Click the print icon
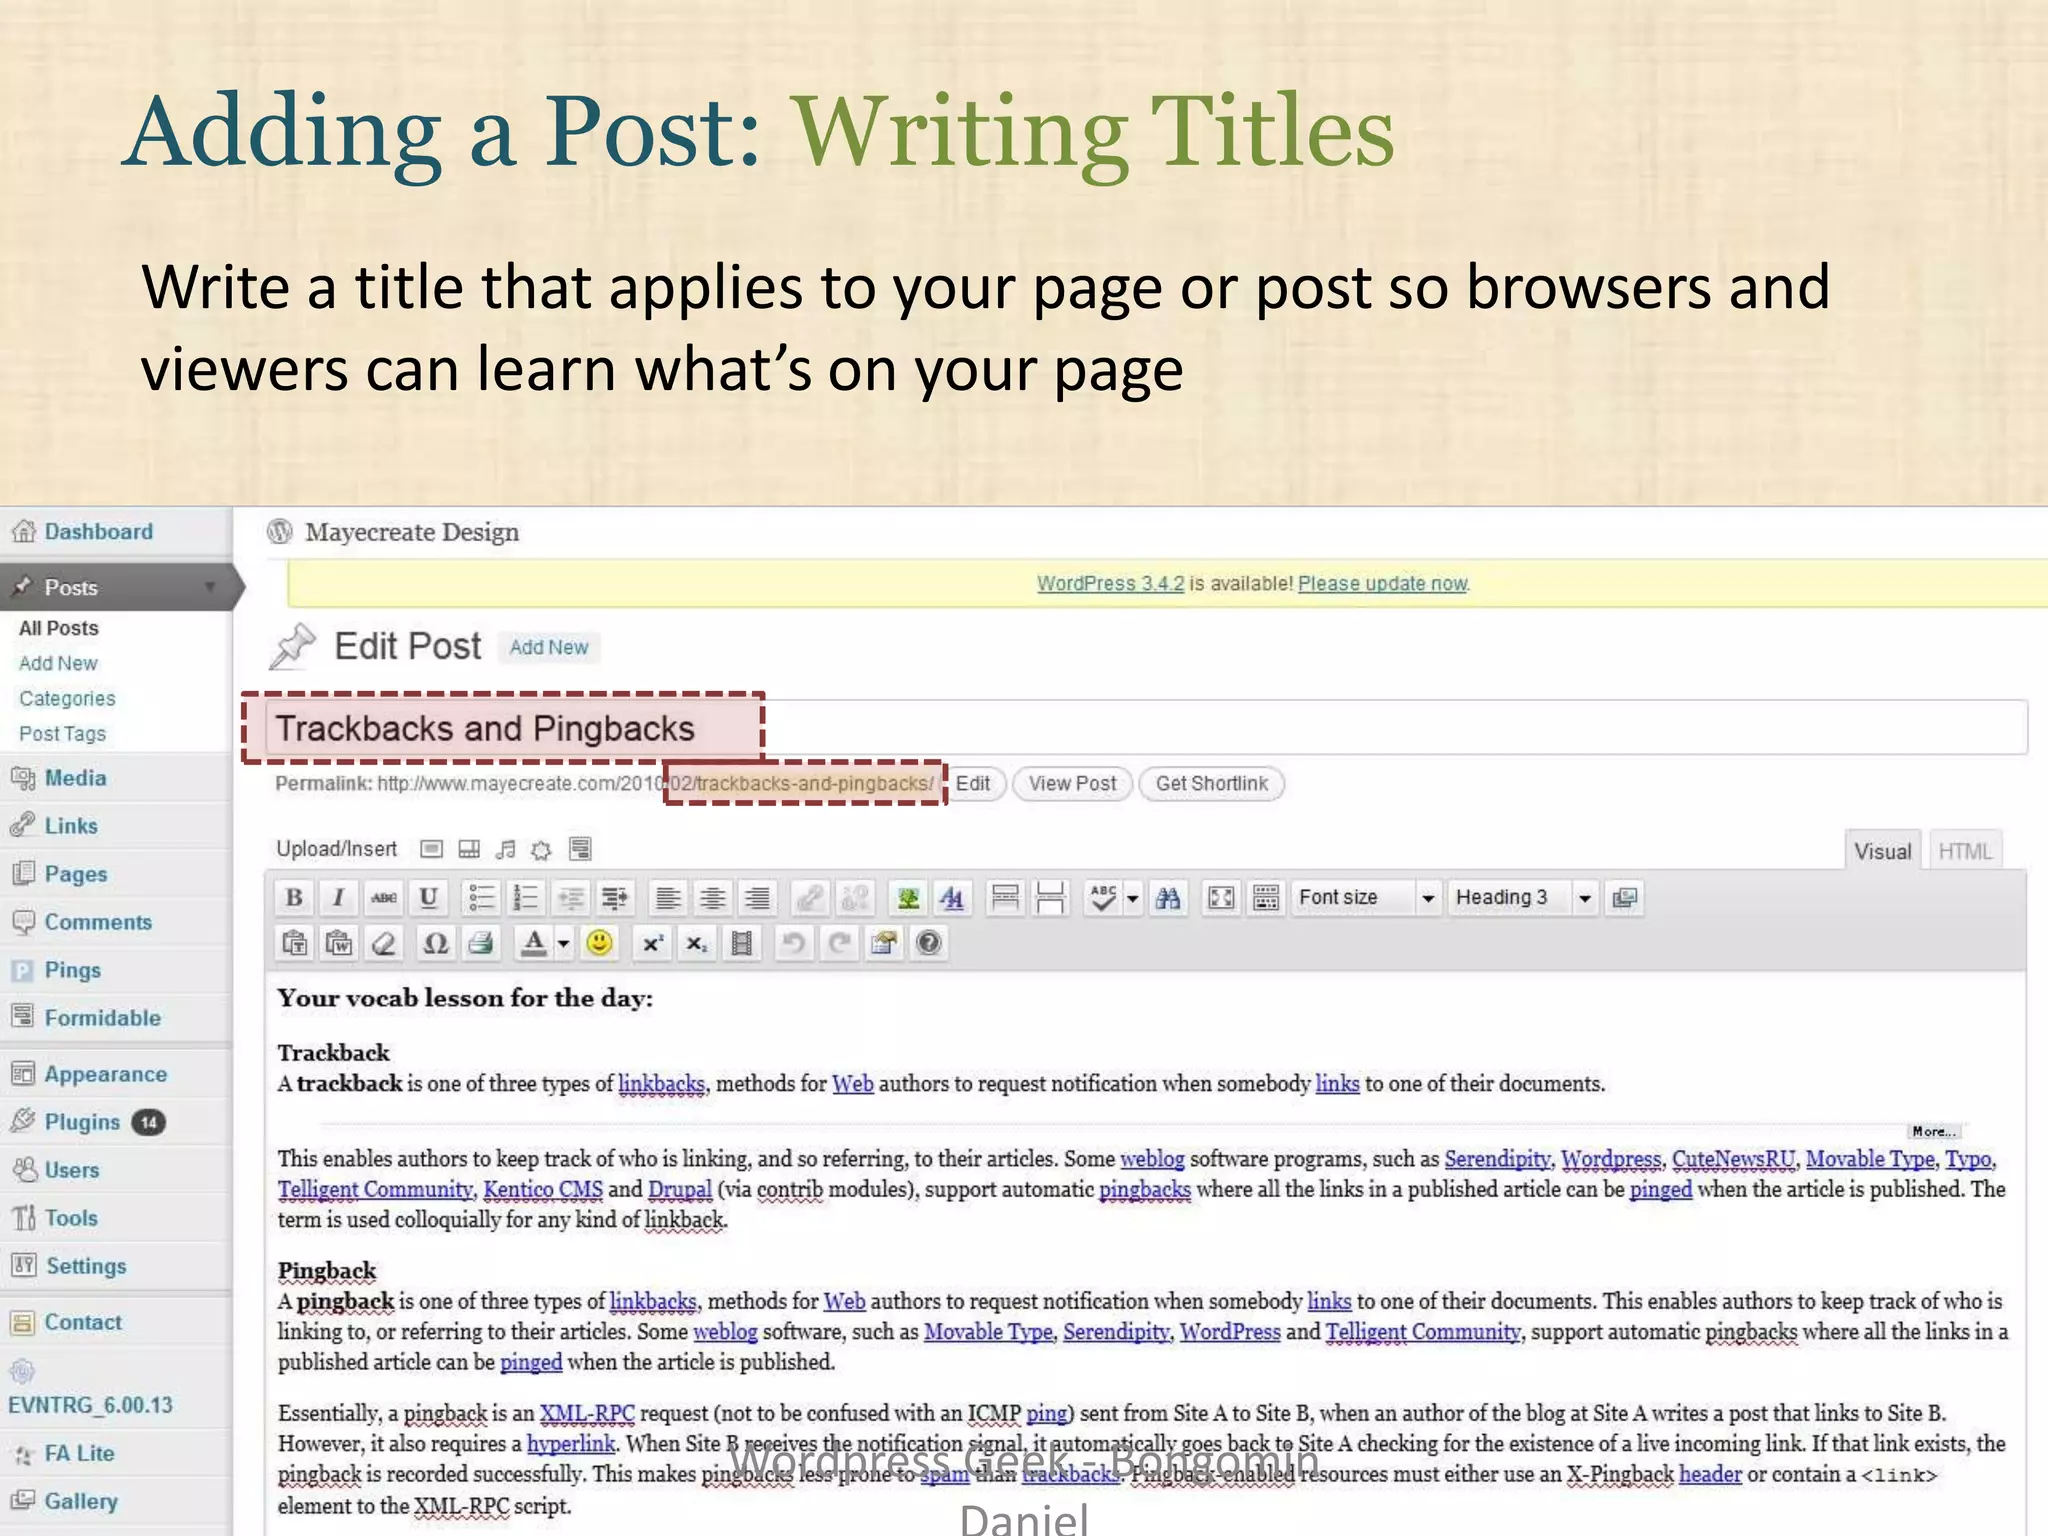Image resolution: width=2048 pixels, height=1536 pixels. 481,942
